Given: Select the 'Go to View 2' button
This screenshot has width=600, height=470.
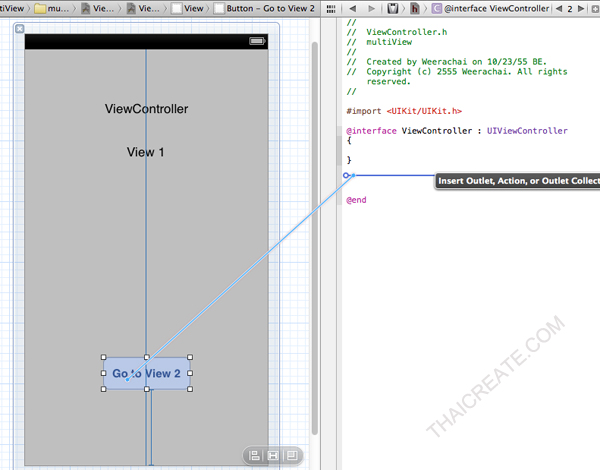Looking at the screenshot, I should click(146, 374).
